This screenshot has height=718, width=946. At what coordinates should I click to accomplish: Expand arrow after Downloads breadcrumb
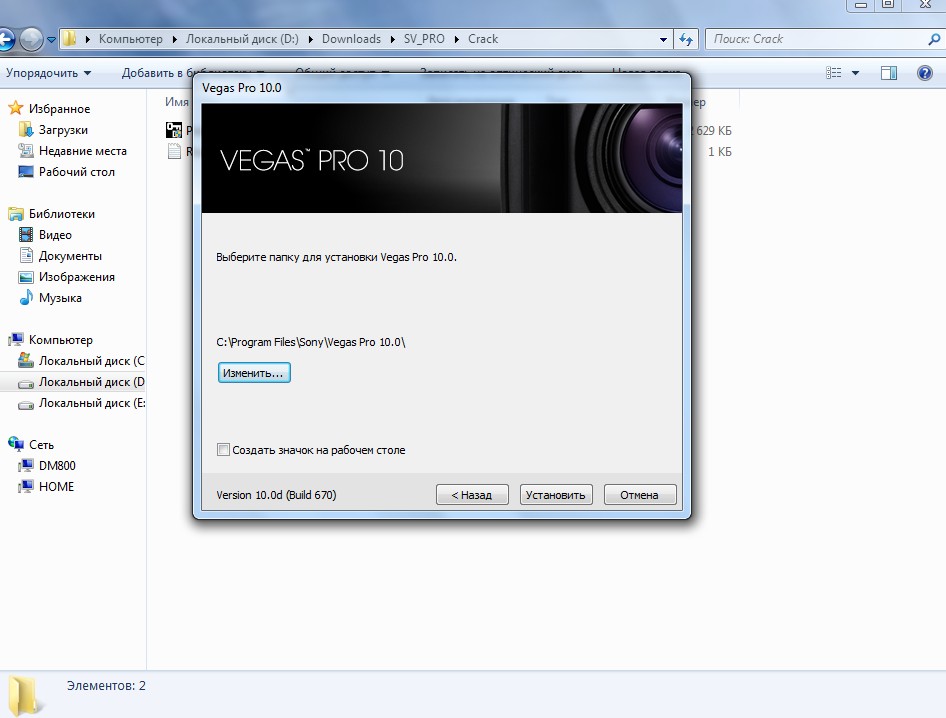(392, 39)
